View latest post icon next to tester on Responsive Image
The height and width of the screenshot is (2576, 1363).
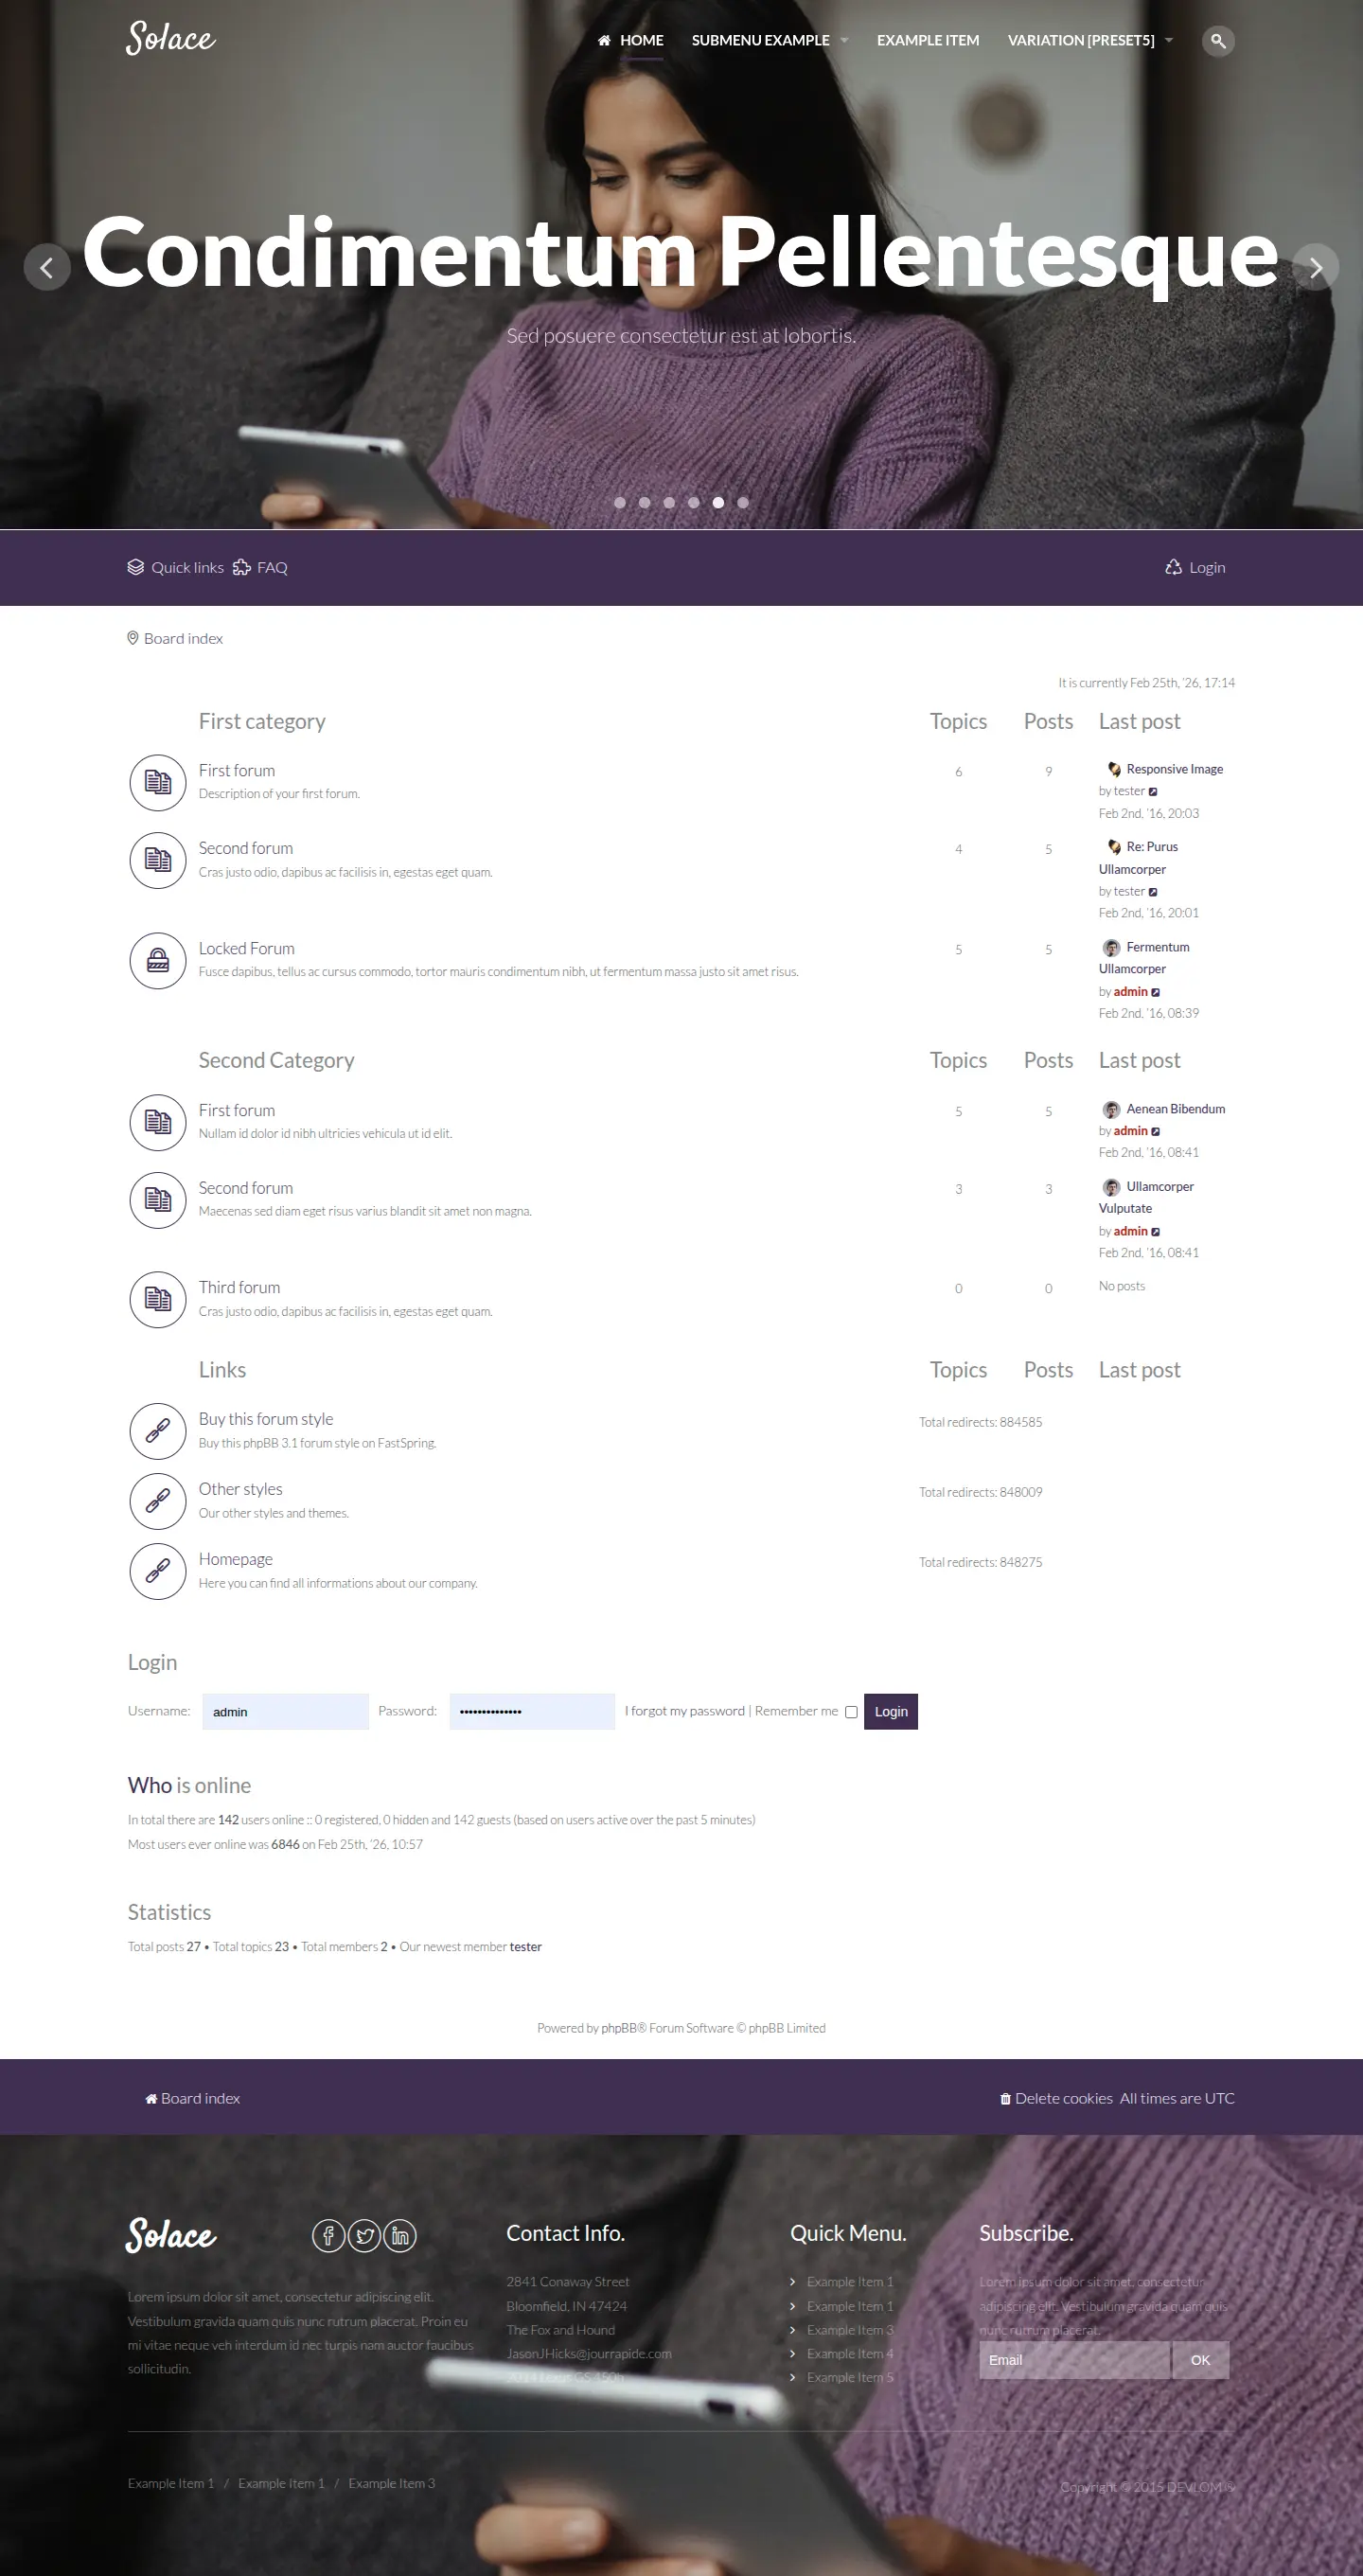(1153, 792)
